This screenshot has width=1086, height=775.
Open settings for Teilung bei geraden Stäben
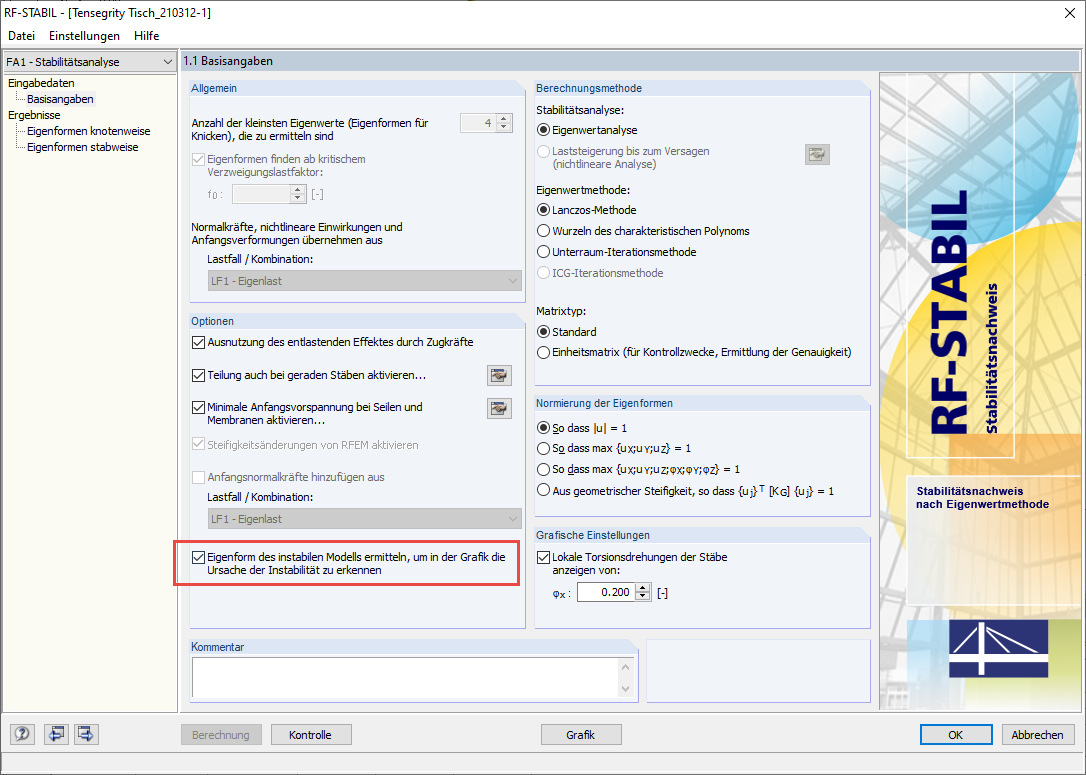click(499, 375)
